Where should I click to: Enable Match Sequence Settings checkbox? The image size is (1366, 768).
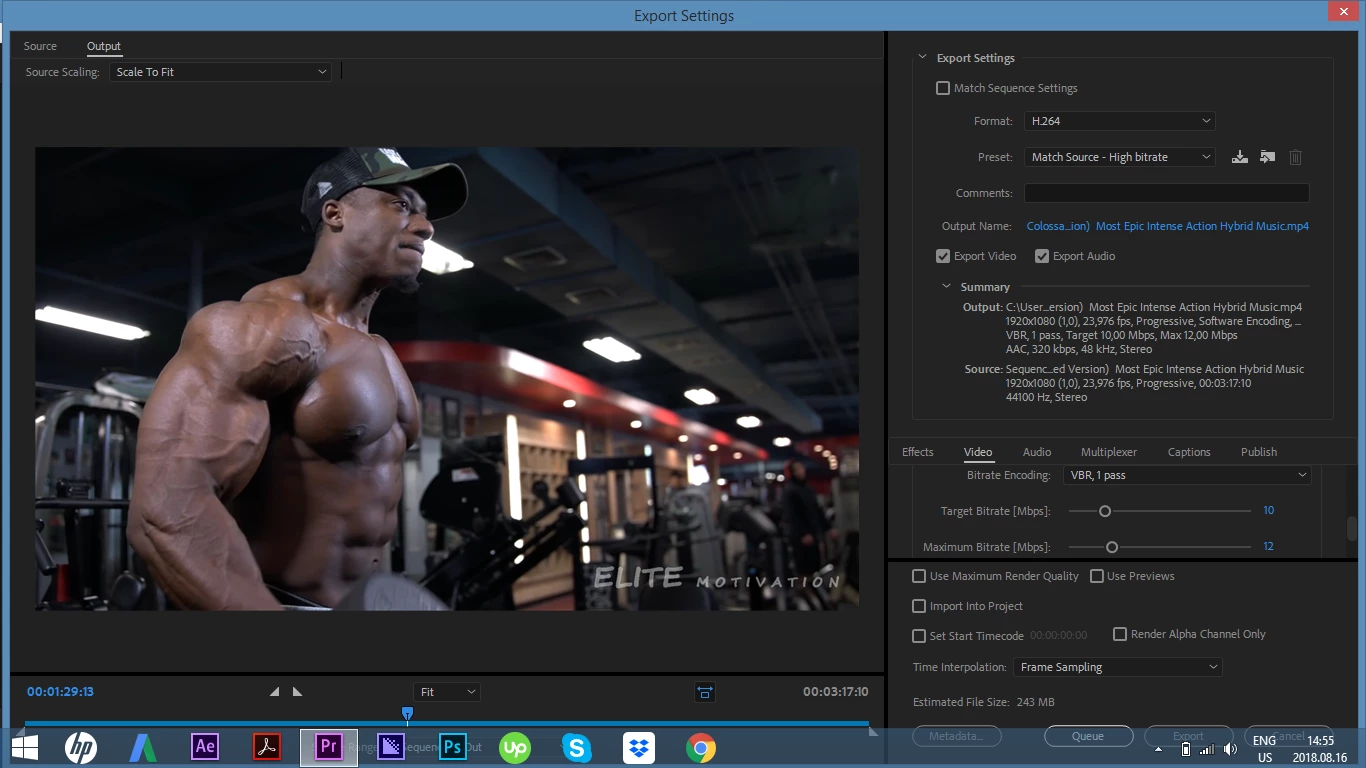(943, 88)
